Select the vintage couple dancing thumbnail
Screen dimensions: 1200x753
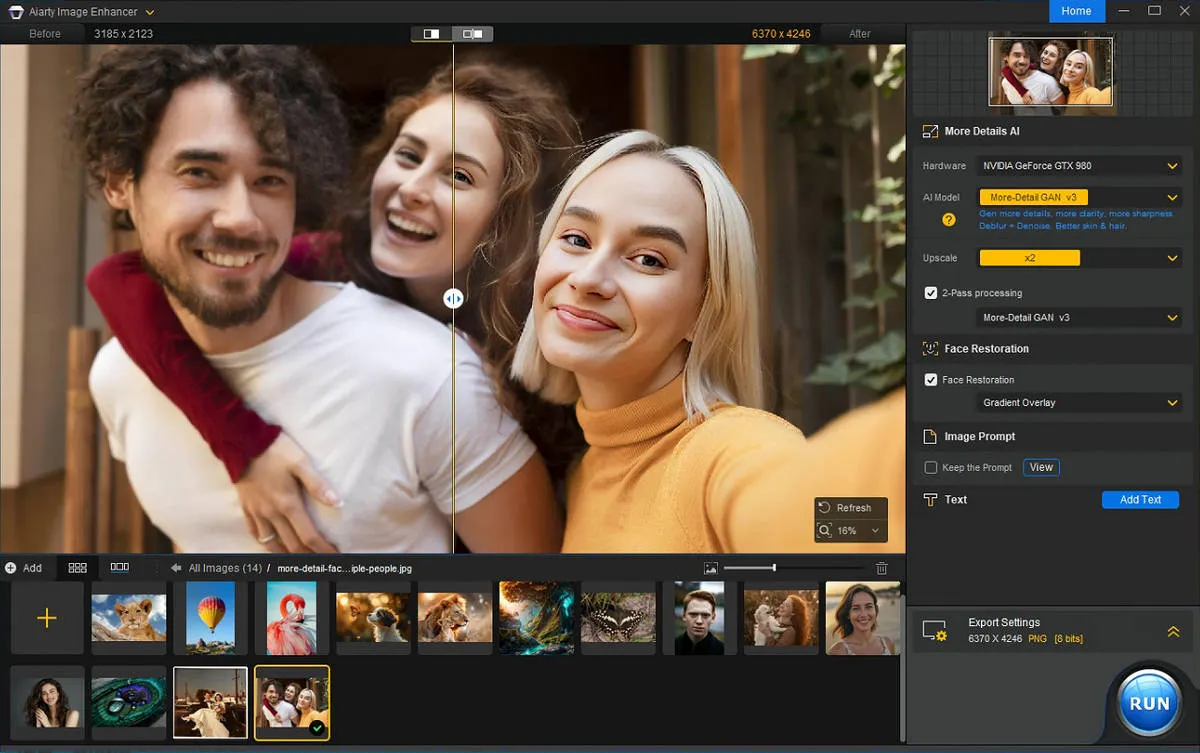210,702
